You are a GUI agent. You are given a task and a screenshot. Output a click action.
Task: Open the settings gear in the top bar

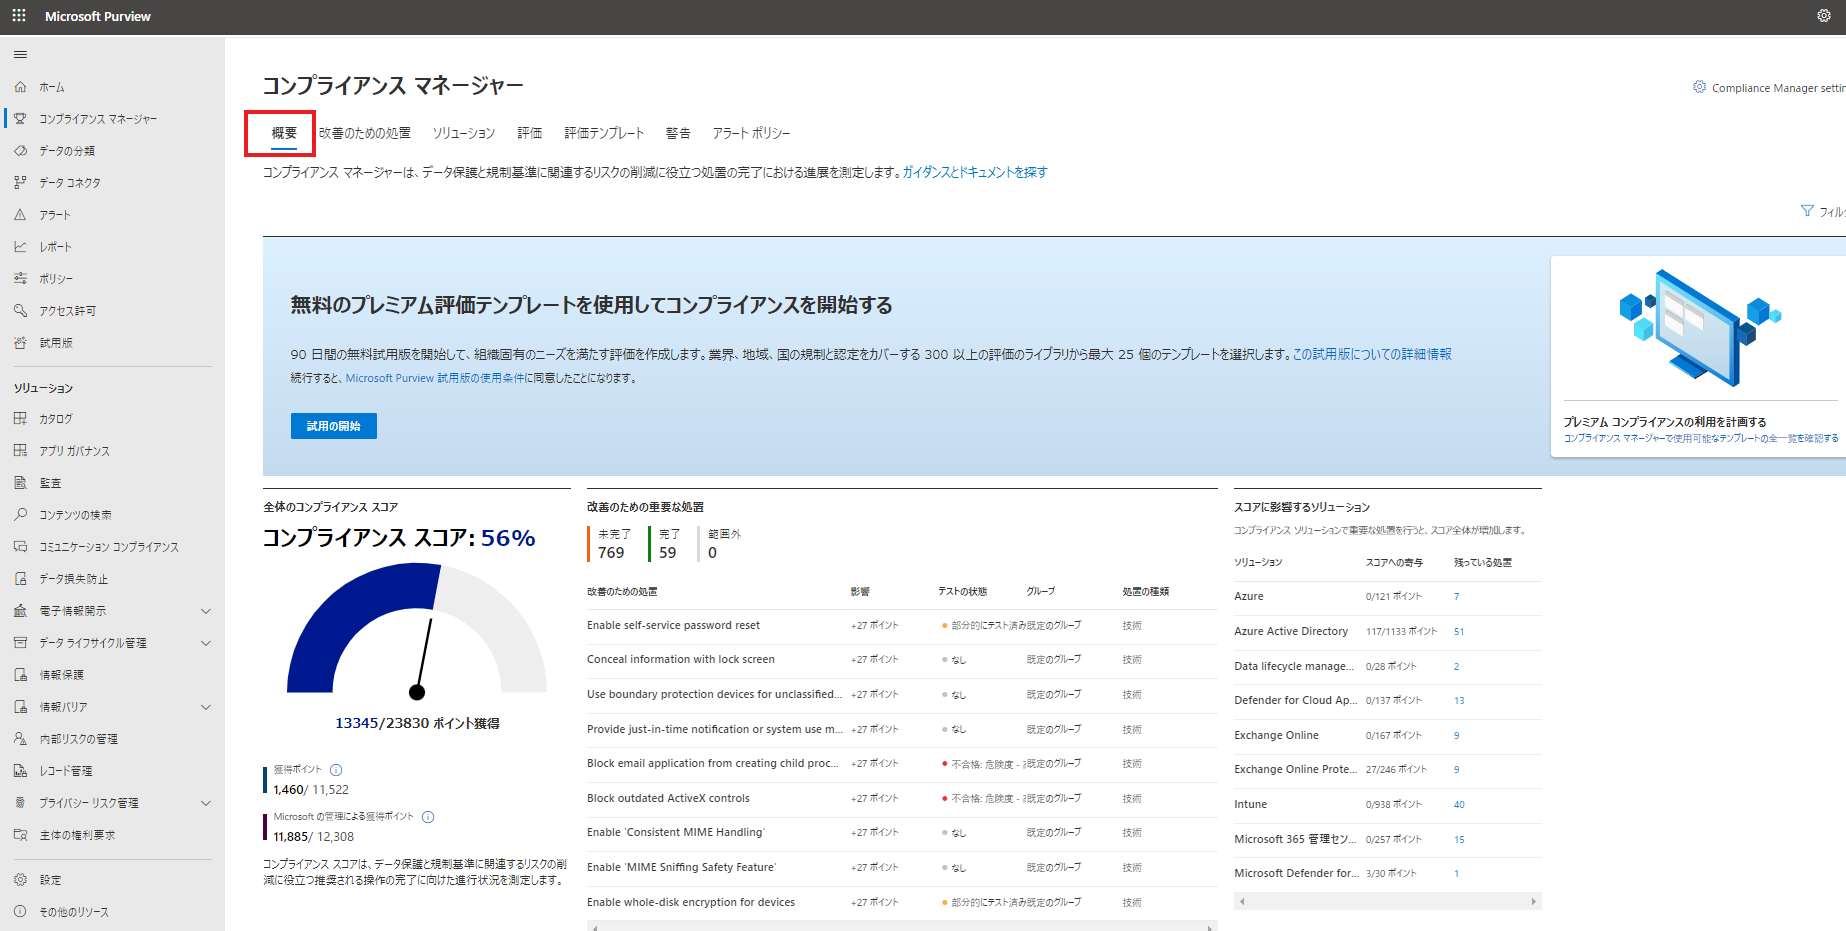click(1824, 16)
